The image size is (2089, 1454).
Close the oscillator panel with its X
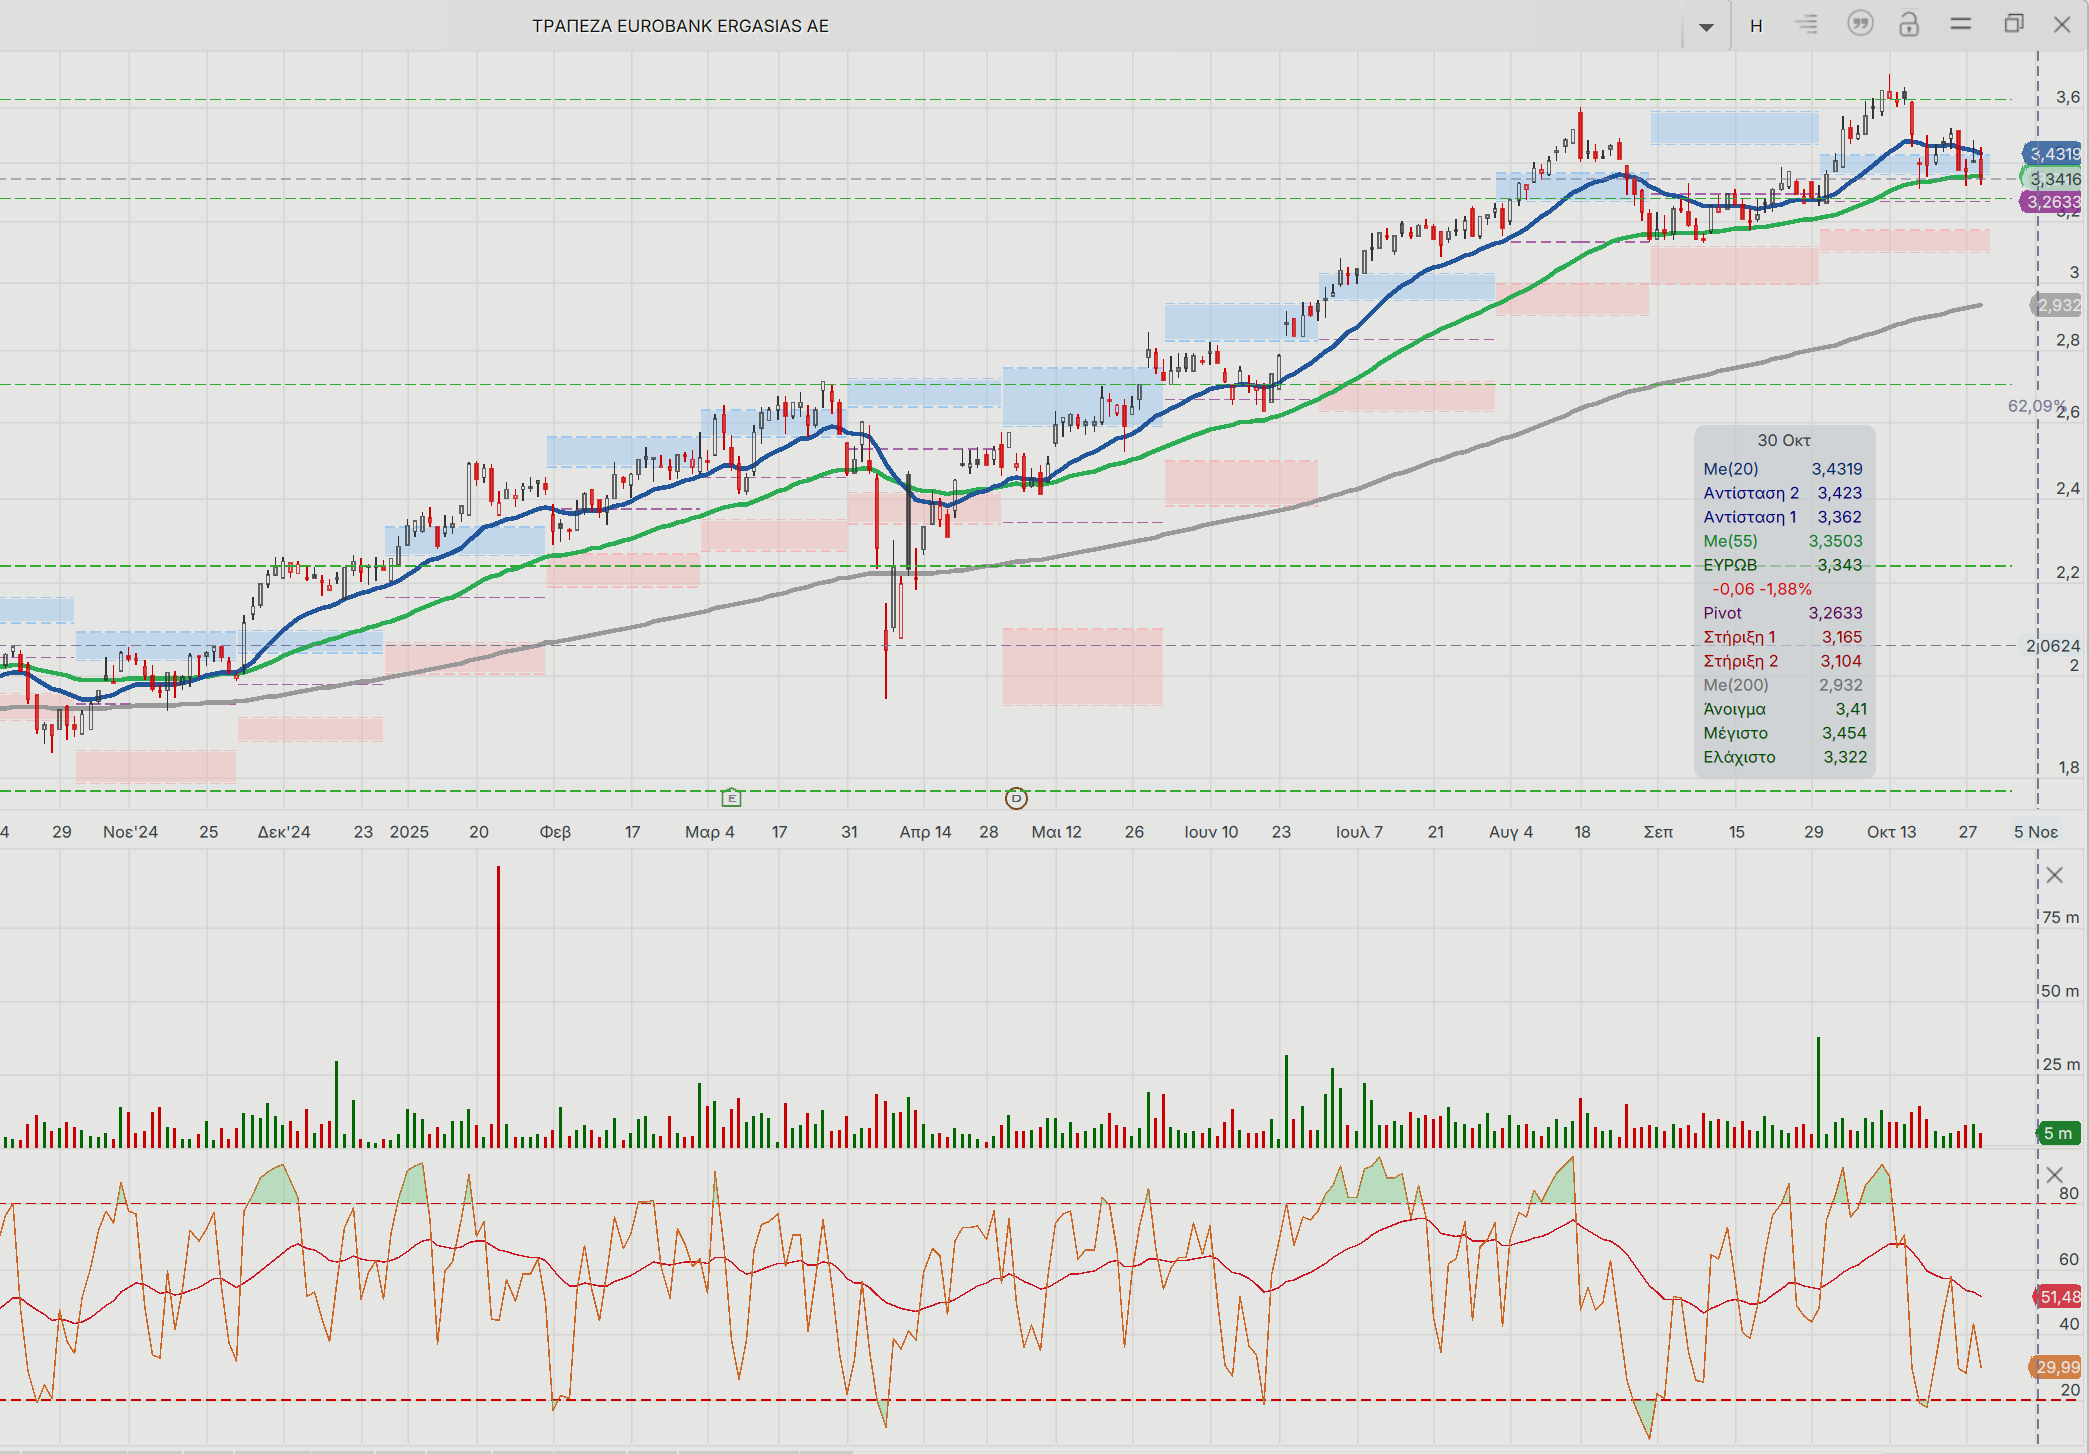pyautogui.click(x=2055, y=1175)
